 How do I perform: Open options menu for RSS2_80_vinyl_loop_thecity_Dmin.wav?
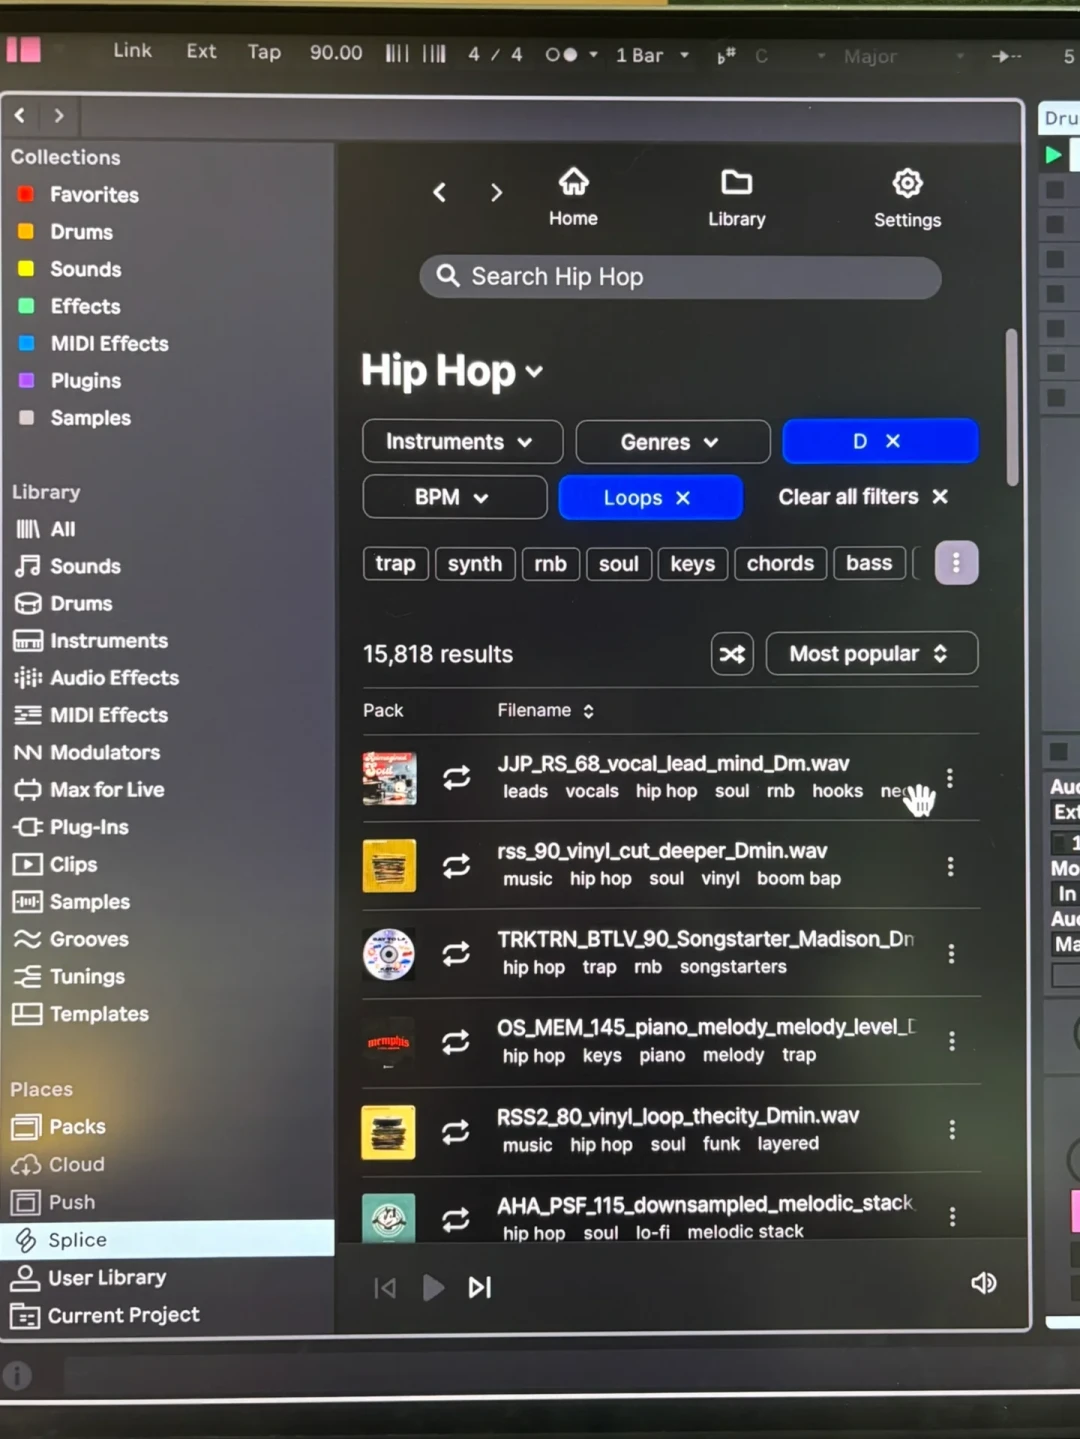click(x=951, y=1129)
